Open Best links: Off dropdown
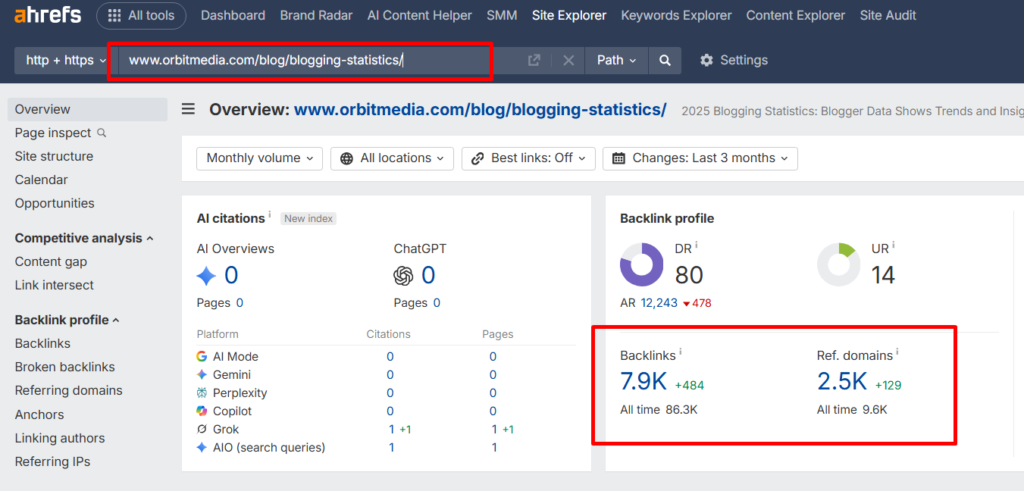This screenshot has height=491, width=1024. click(528, 158)
